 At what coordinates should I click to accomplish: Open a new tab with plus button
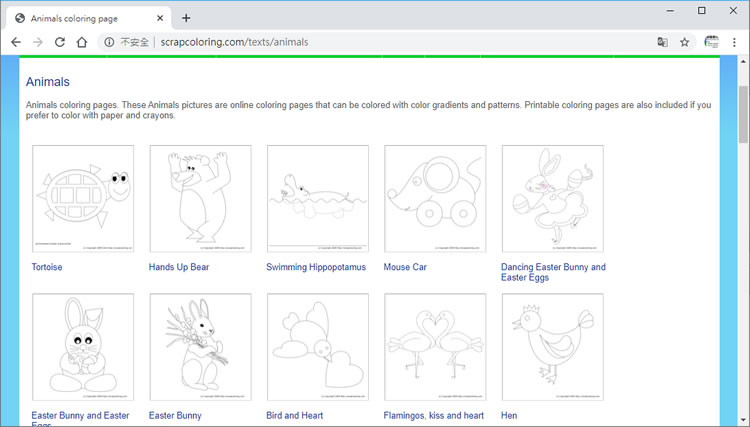[186, 18]
